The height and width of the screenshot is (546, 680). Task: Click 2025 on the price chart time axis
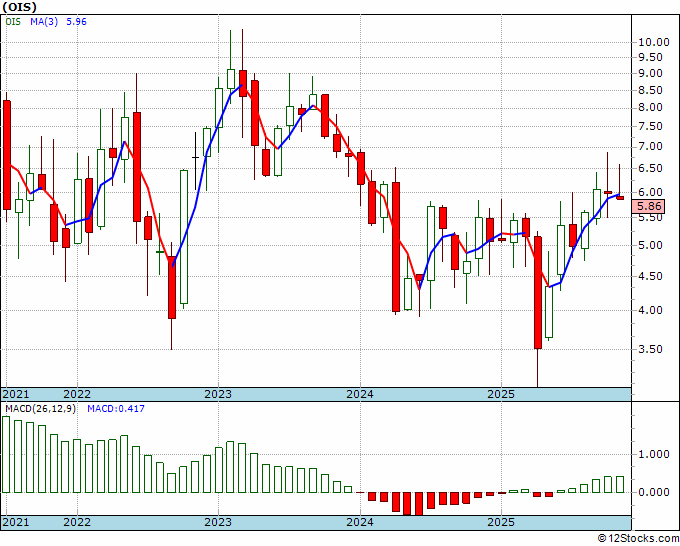click(x=501, y=395)
